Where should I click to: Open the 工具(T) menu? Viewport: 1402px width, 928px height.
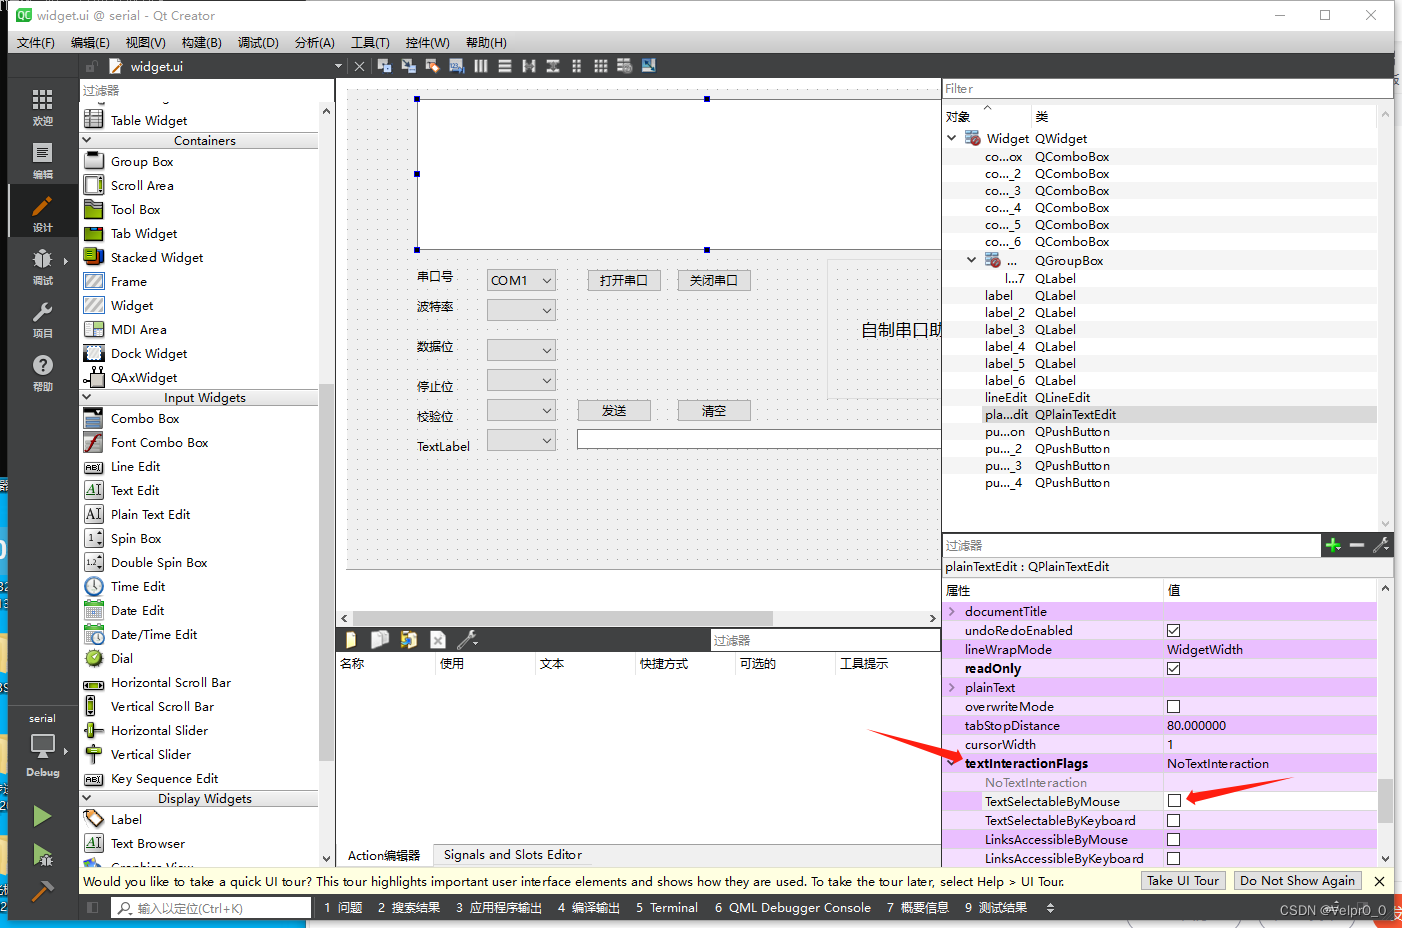pos(370,42)
